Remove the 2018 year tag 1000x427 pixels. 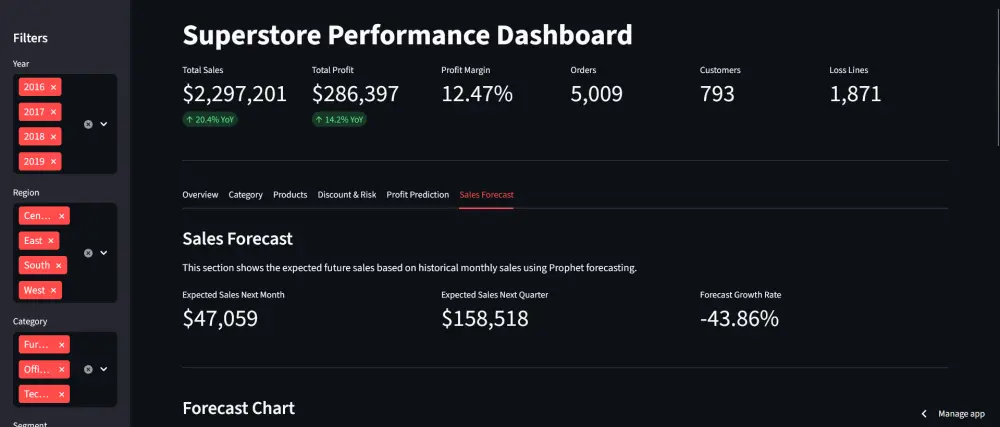(x=54, y=136)
